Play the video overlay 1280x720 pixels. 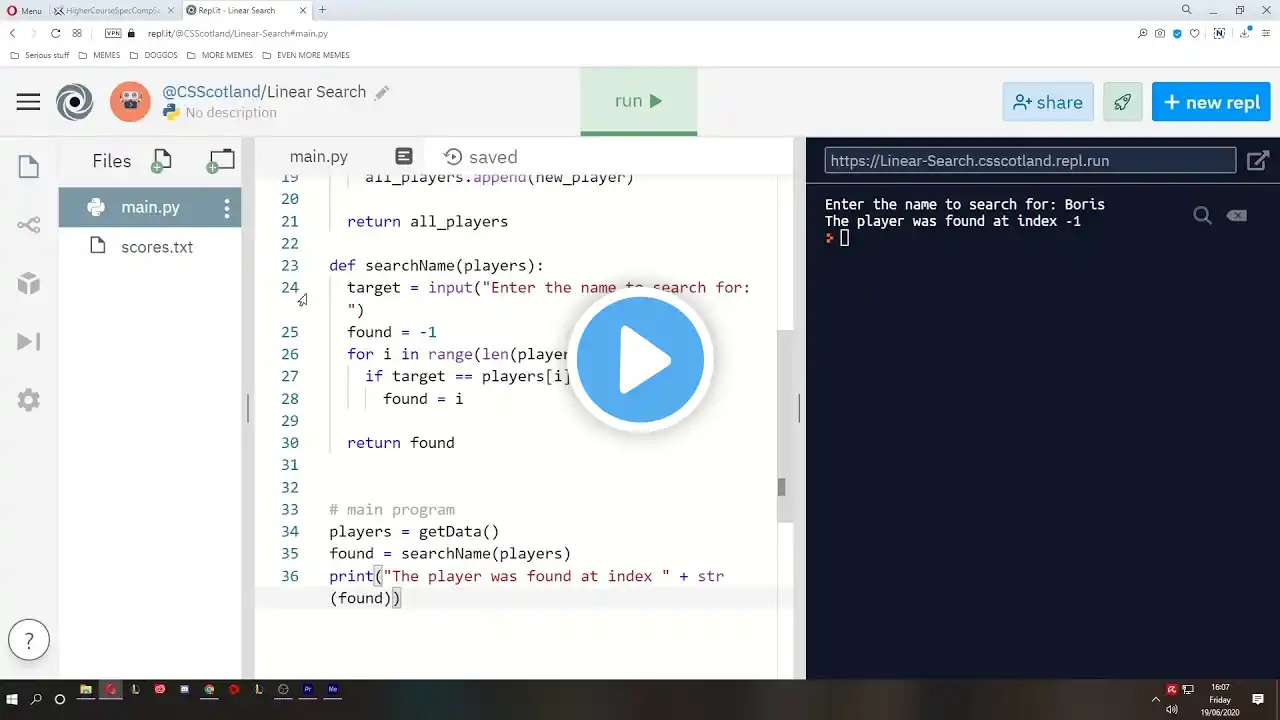click(640, 360)
